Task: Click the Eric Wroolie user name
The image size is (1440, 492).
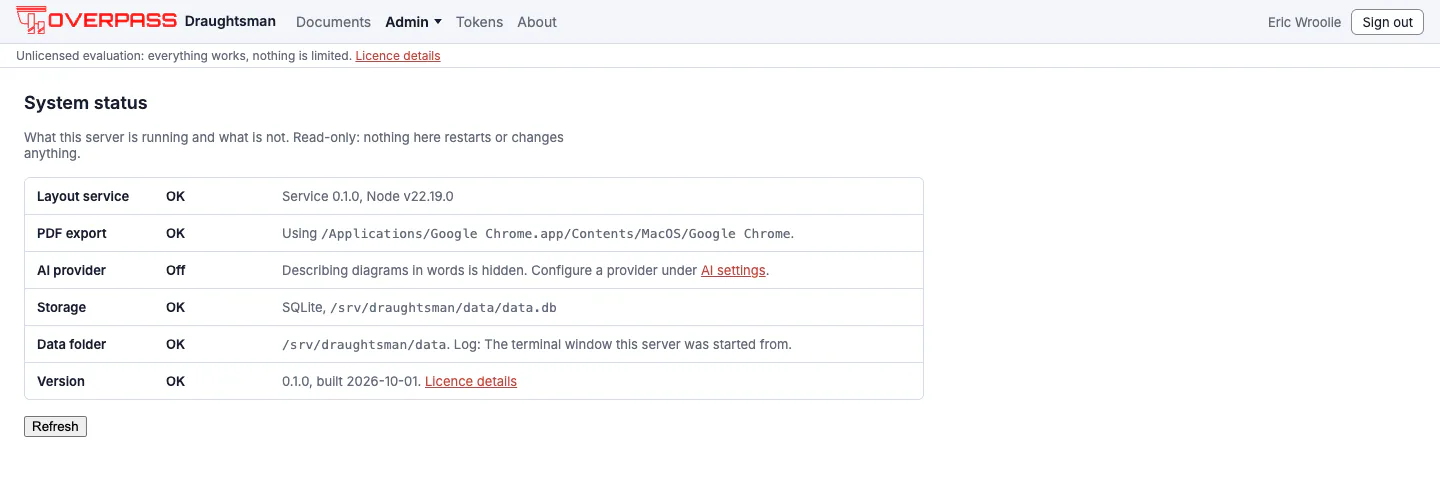Action: pyautogui.click(x=1304, y=22)
